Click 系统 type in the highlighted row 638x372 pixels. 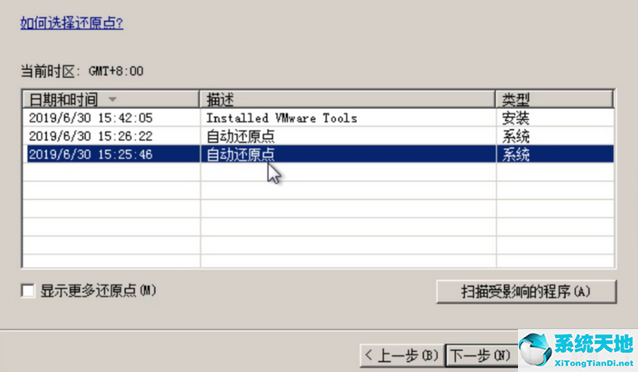point(516,154)
